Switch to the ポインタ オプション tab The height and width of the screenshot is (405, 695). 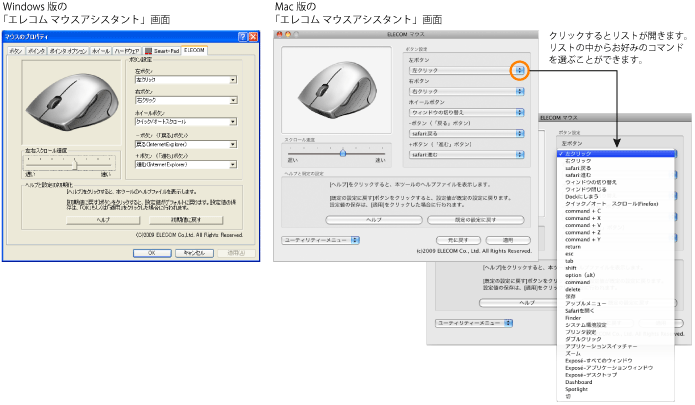click(x=68, y=51)
